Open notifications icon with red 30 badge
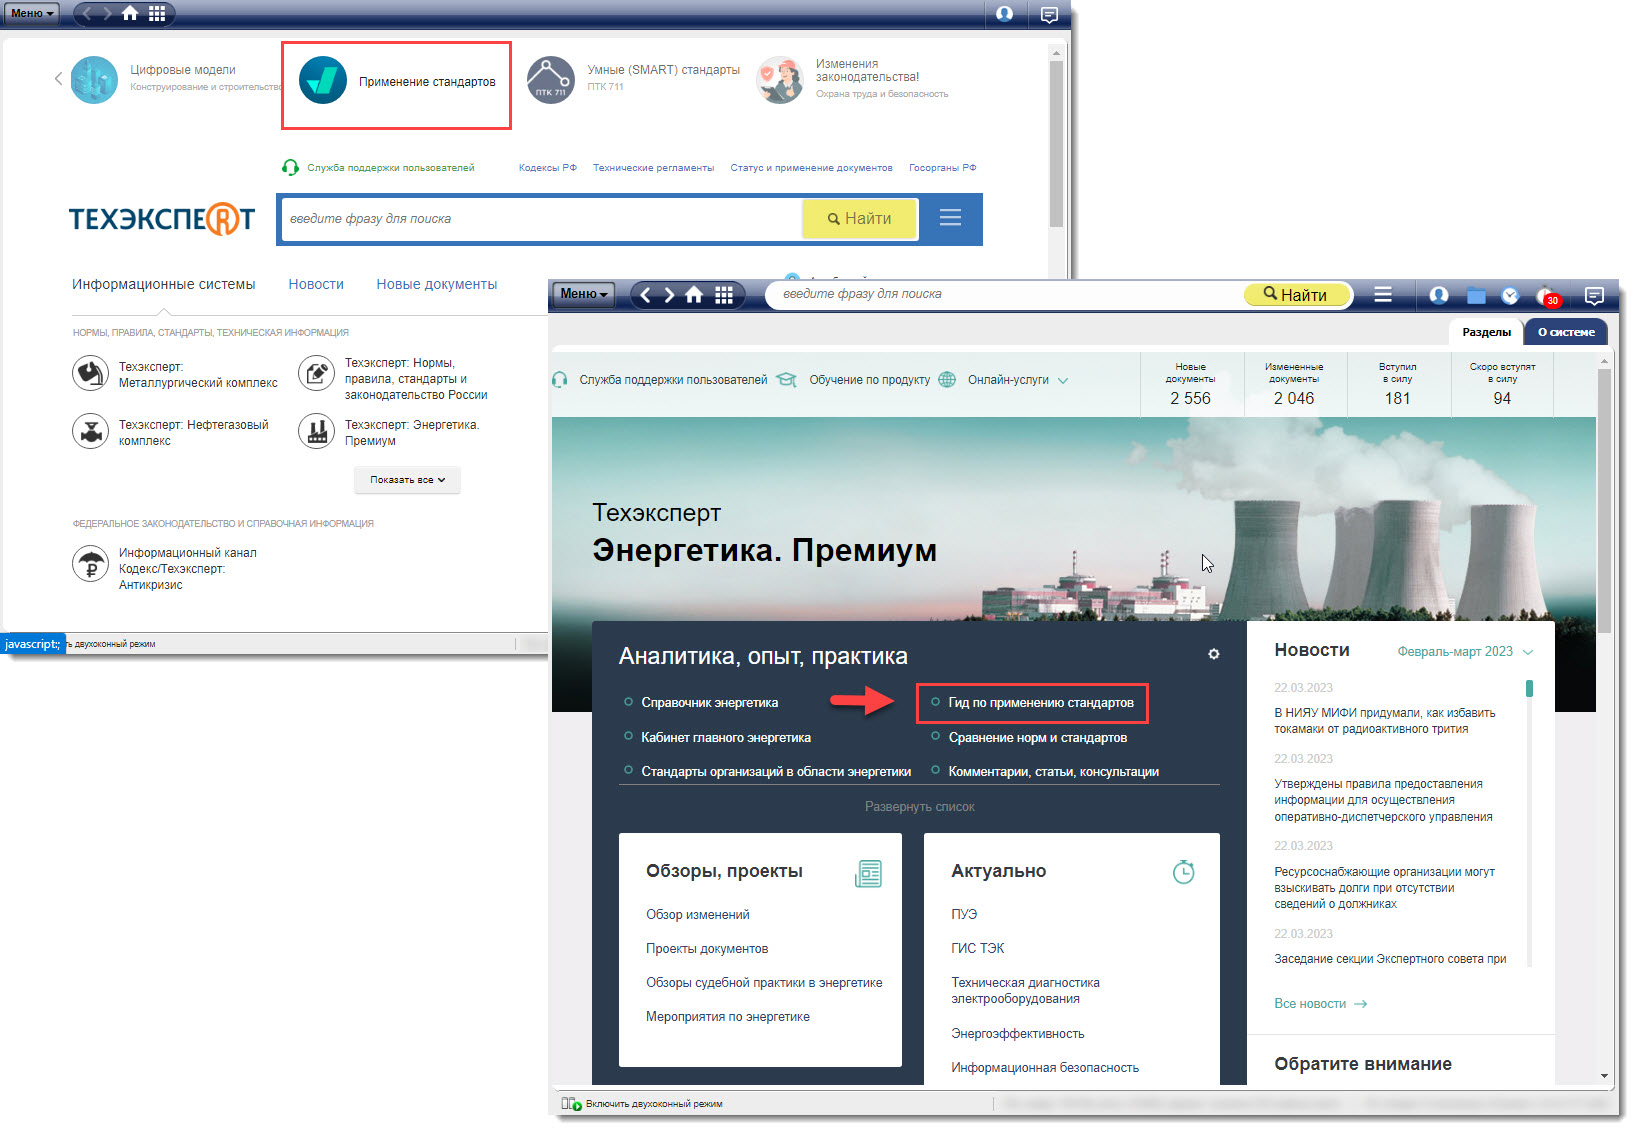Image resolution: width=1634 pixels, height=1130 pixels. [1547, 296]
